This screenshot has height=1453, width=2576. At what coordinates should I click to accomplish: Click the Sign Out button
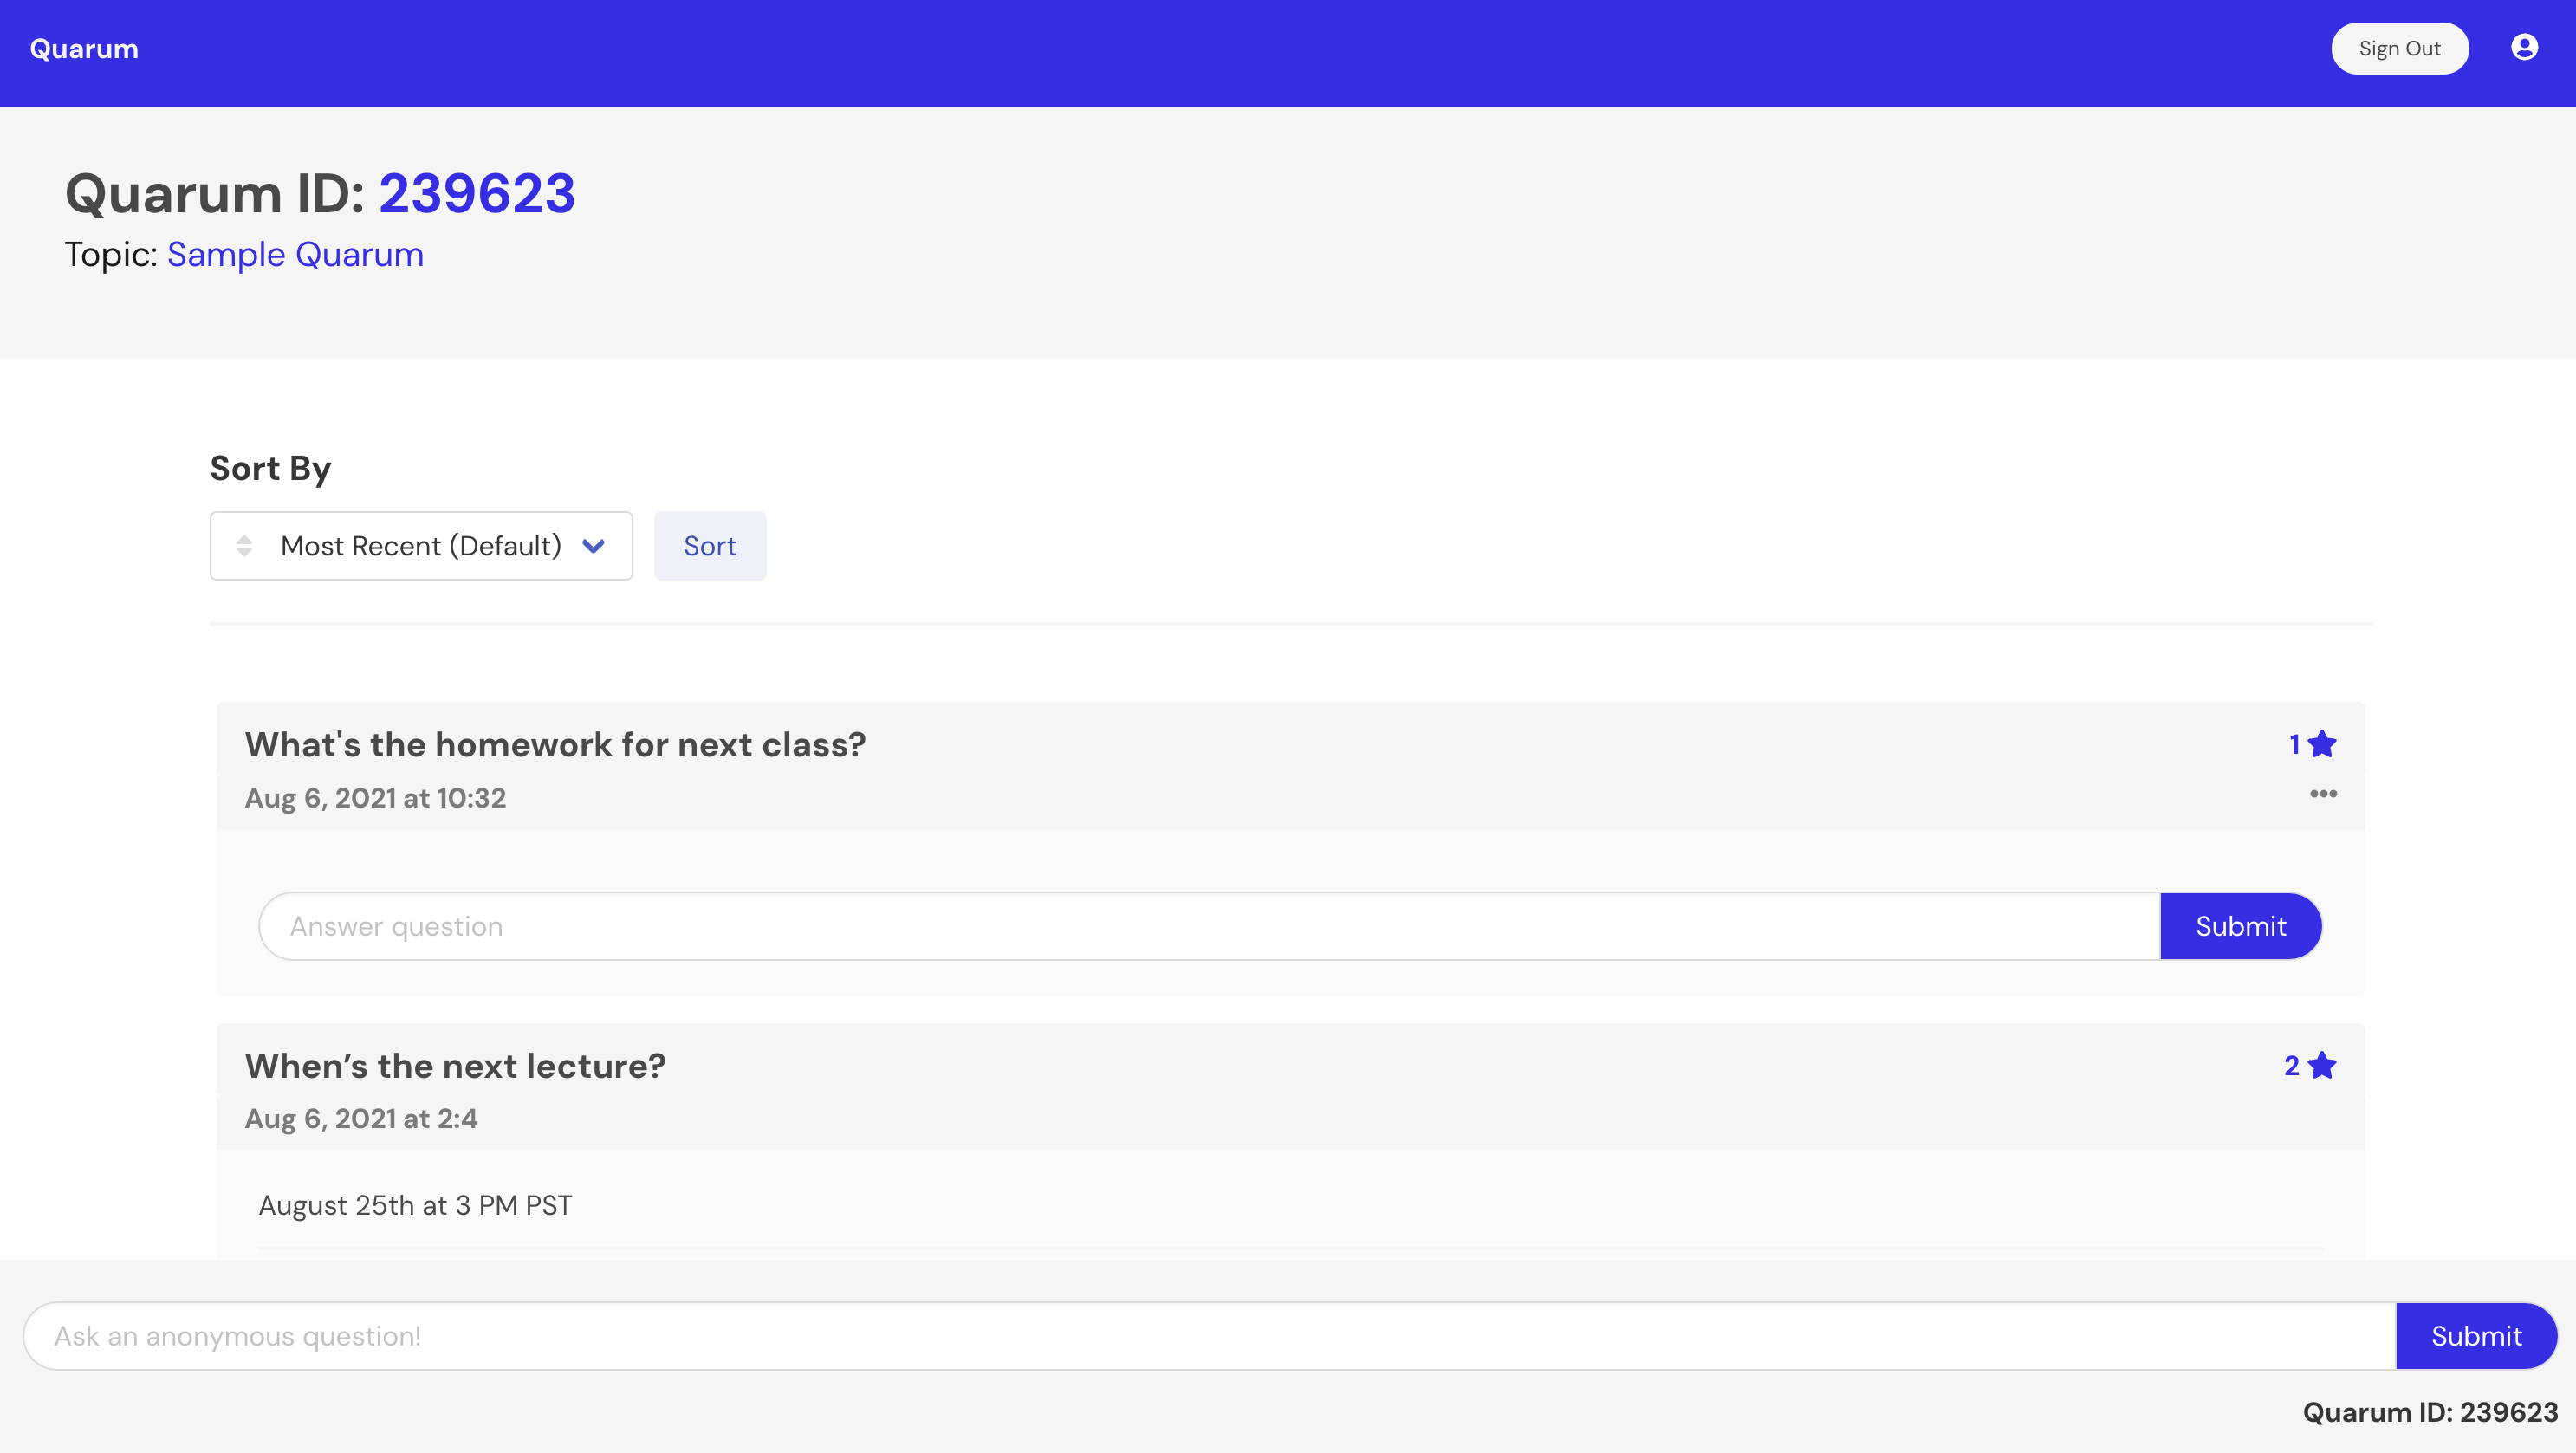click(x=2399, y=48)
